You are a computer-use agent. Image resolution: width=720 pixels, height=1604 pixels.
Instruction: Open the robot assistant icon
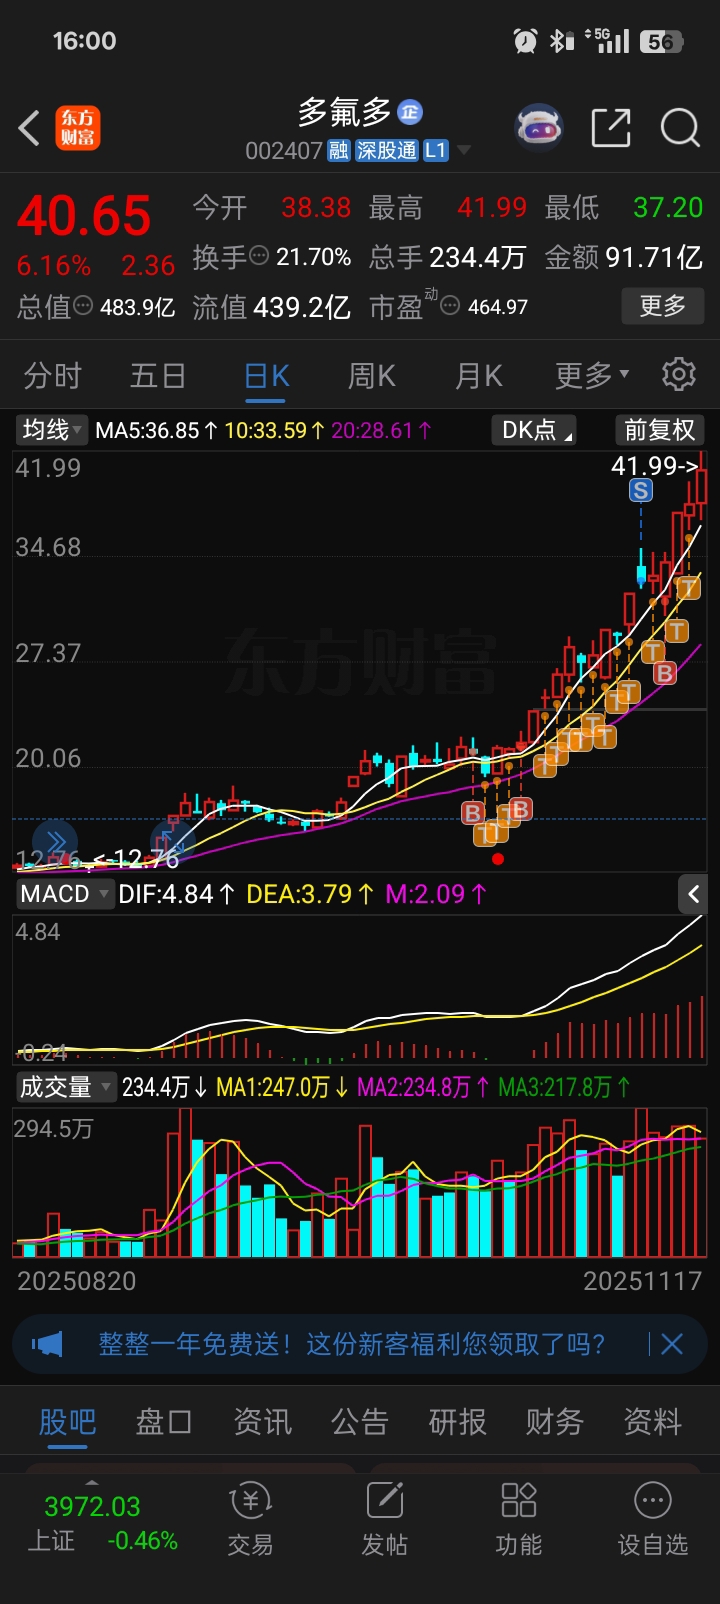click(x=539, y=127)
